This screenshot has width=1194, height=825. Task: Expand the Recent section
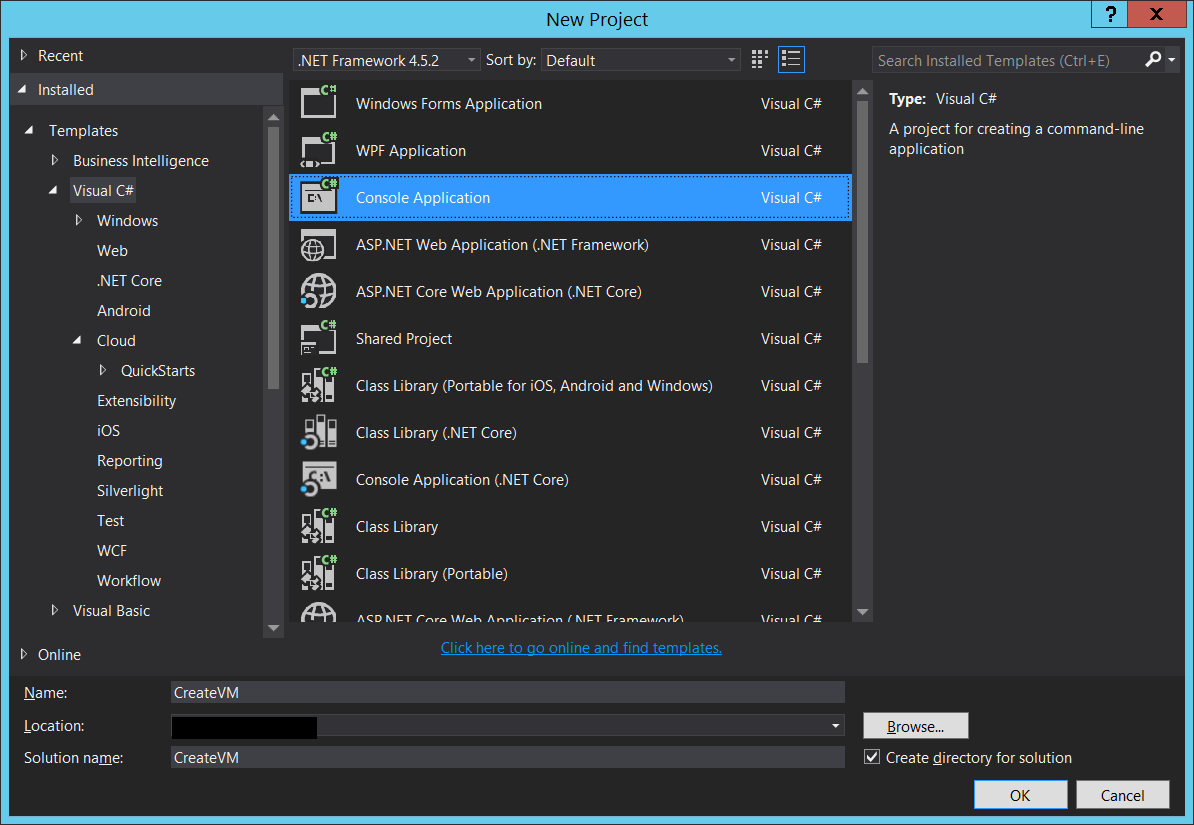point(24,56)
